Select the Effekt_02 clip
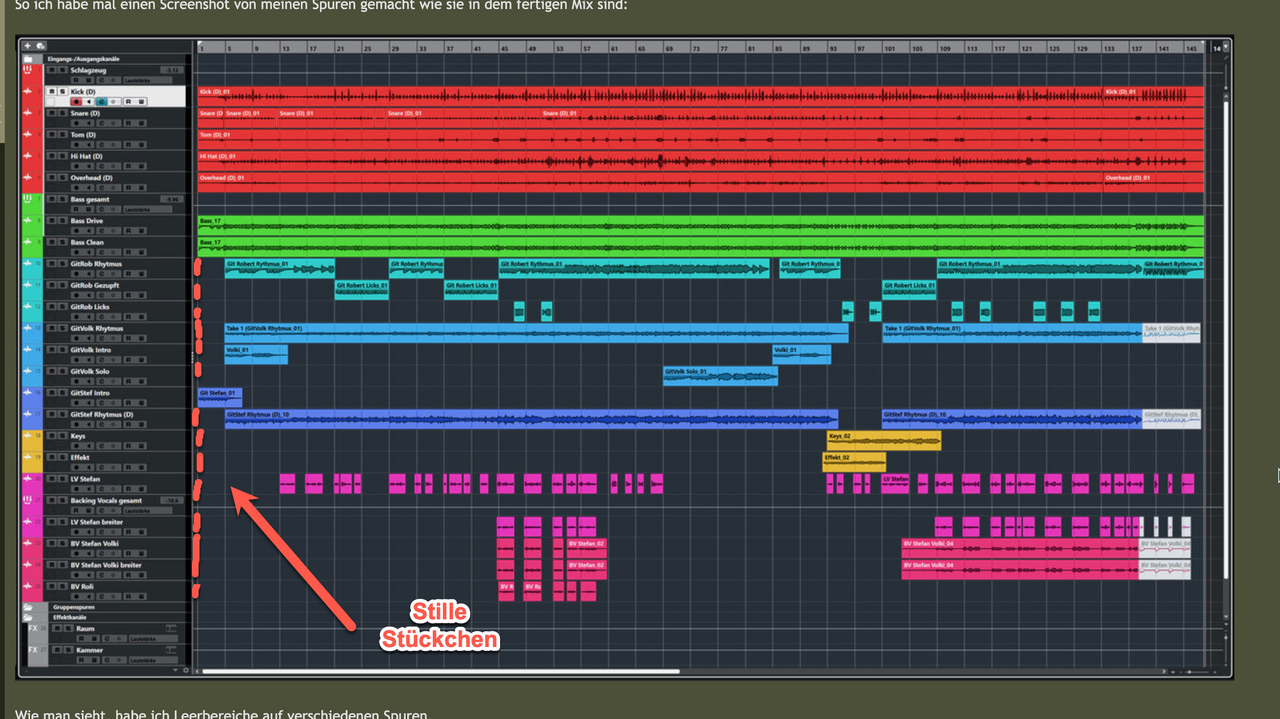1280x719 pixels. [x=854, y=462]
